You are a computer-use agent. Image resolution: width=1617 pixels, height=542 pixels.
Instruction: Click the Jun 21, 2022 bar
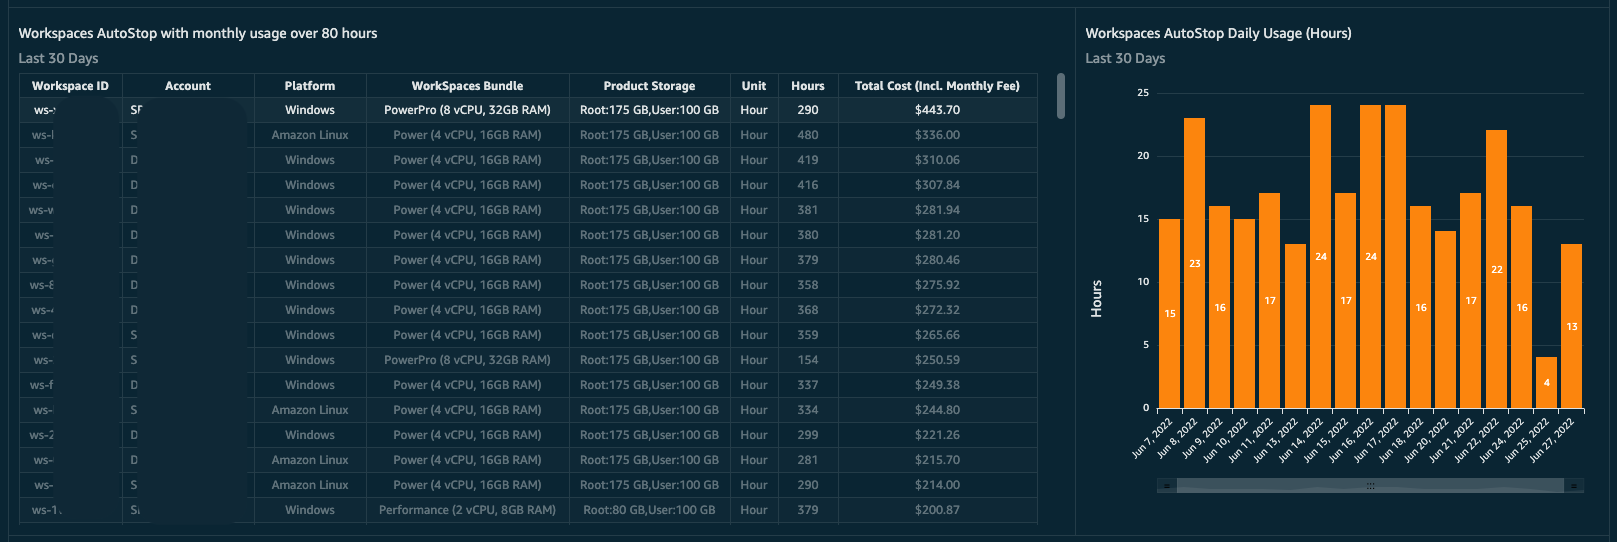click(1471, 300)
